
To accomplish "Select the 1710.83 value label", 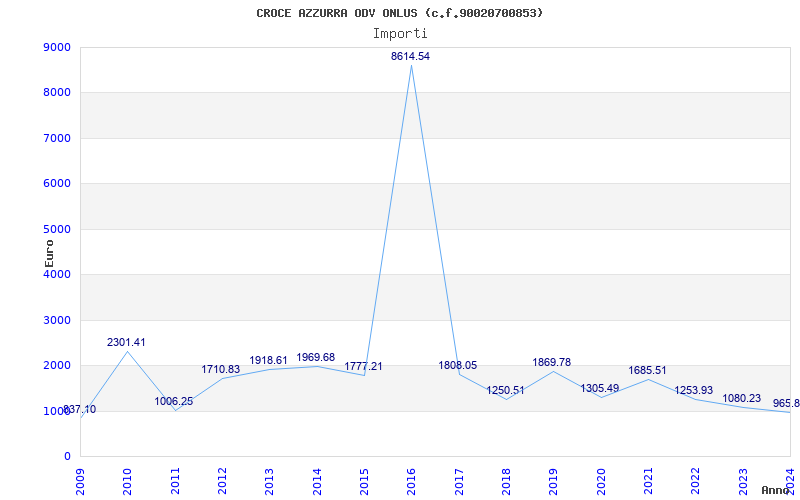I will click(220, 369).
